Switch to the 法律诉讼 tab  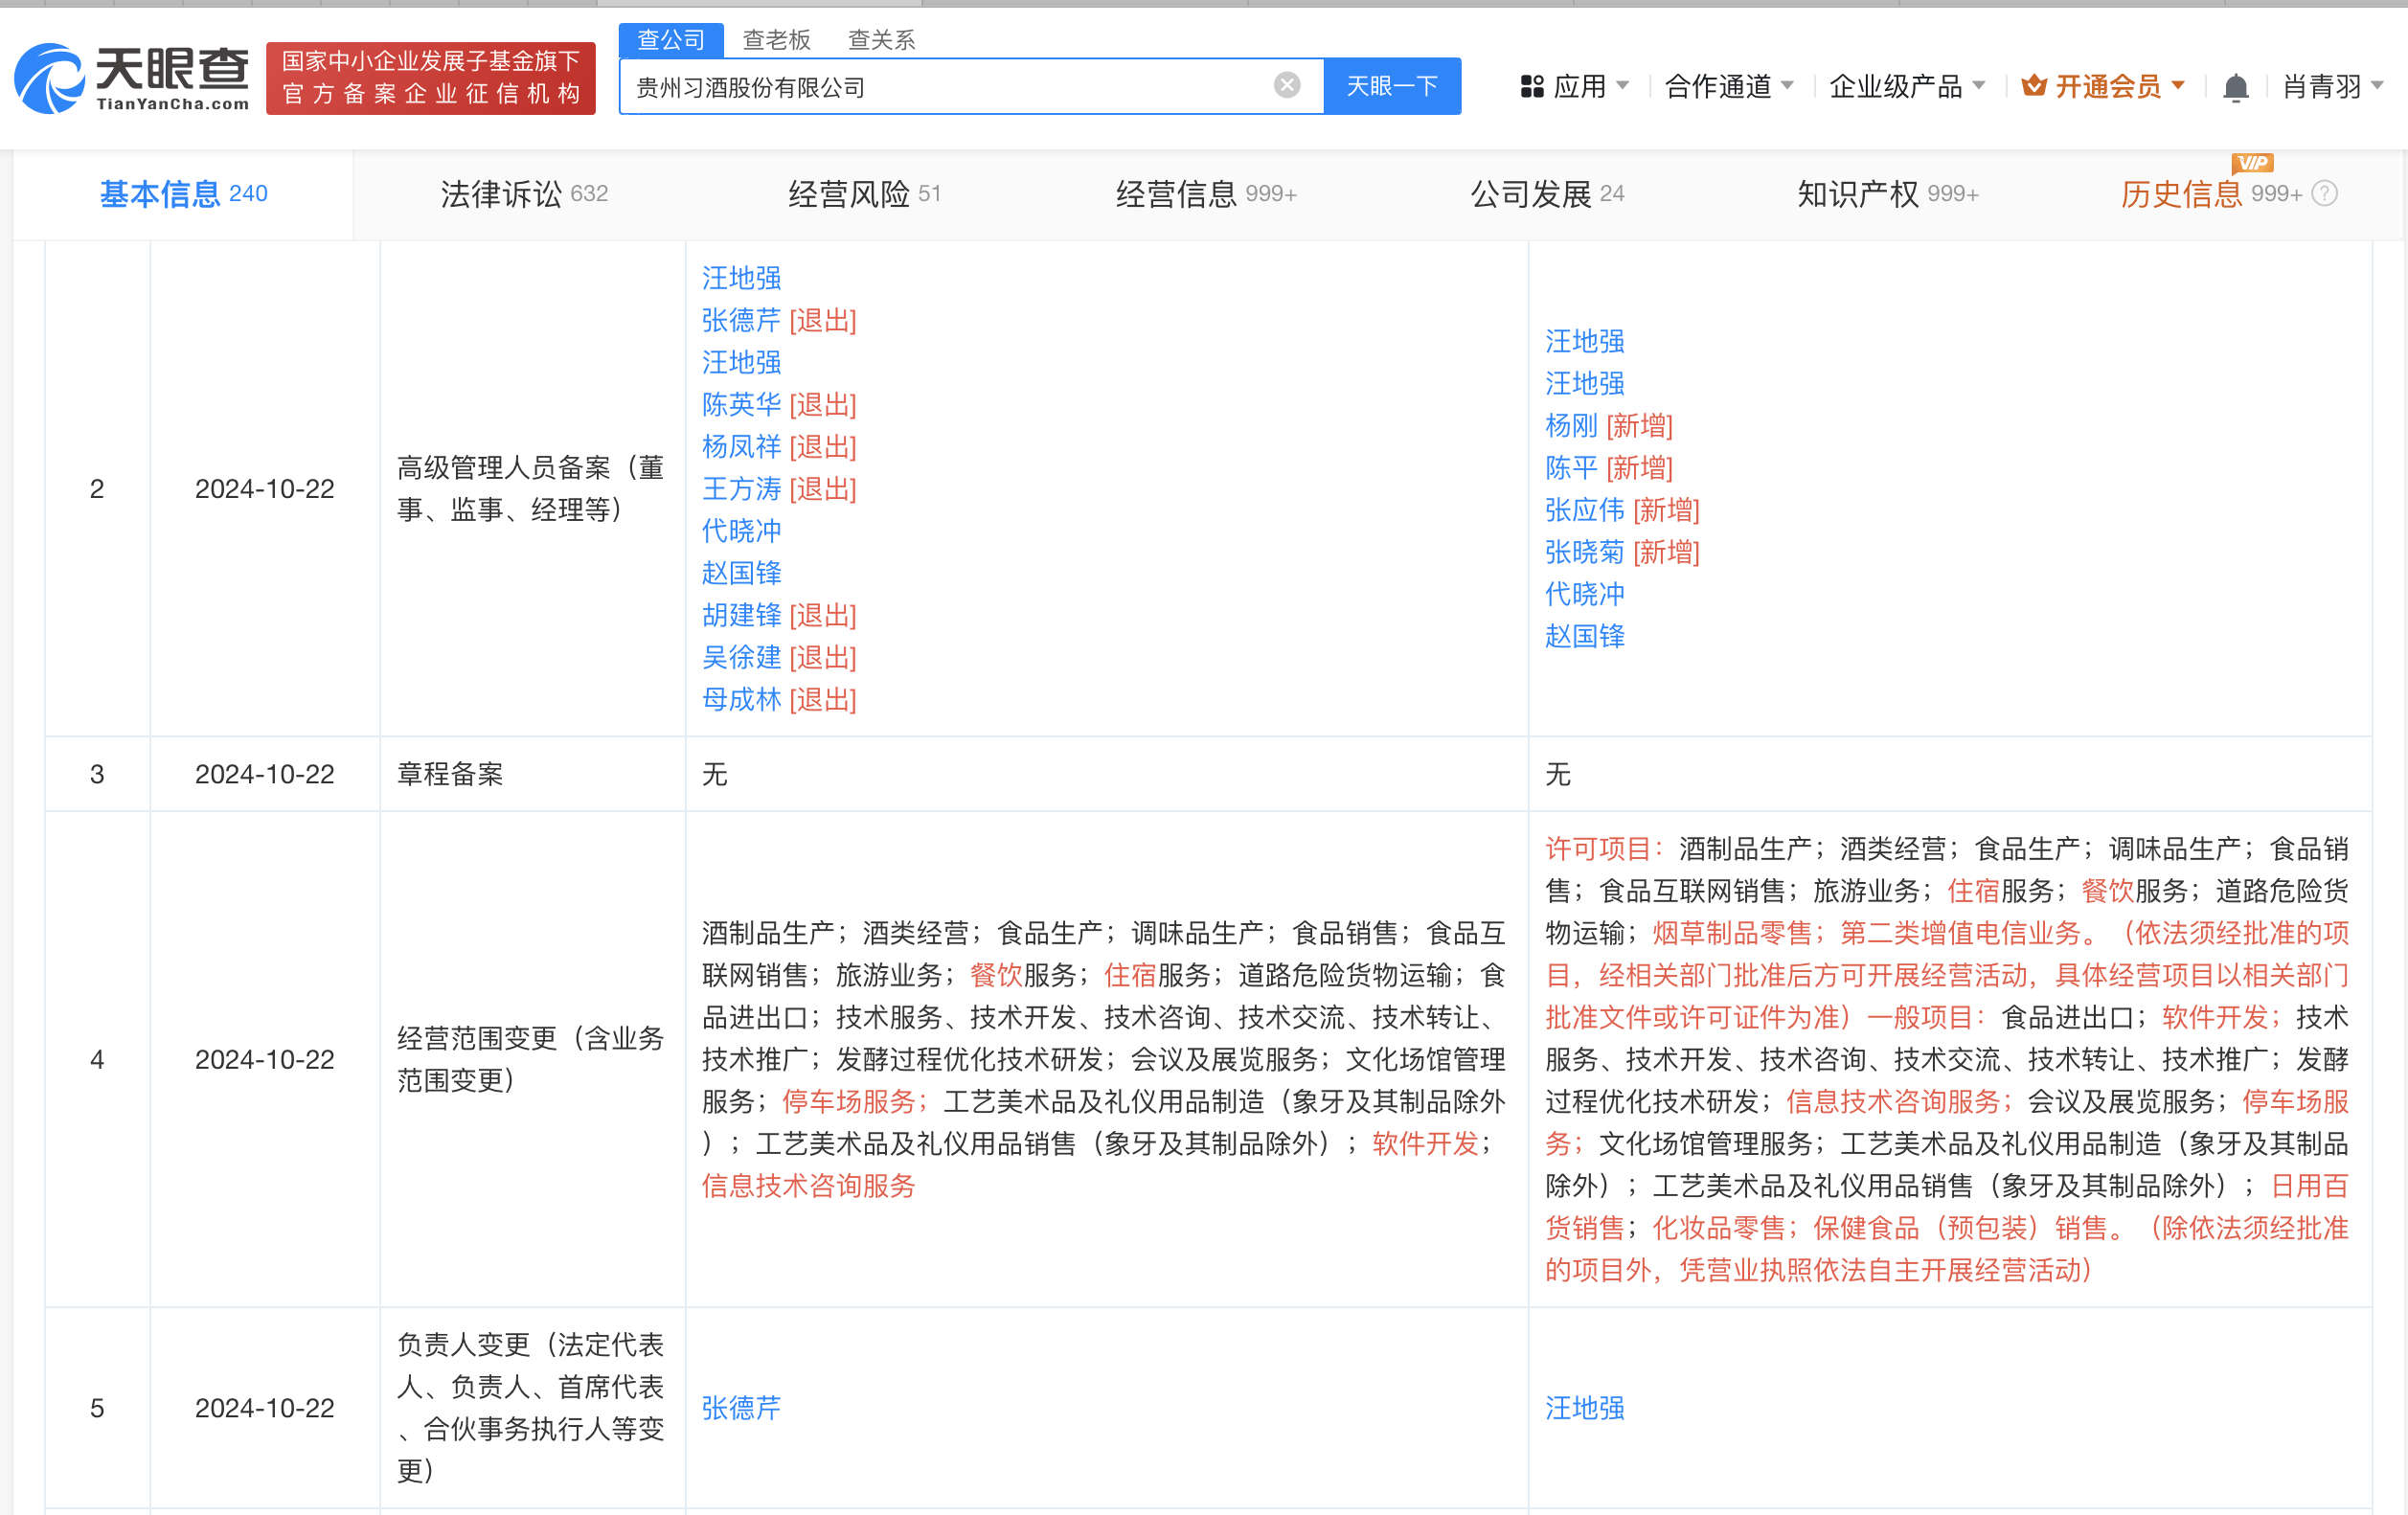[x=524, y=194]
